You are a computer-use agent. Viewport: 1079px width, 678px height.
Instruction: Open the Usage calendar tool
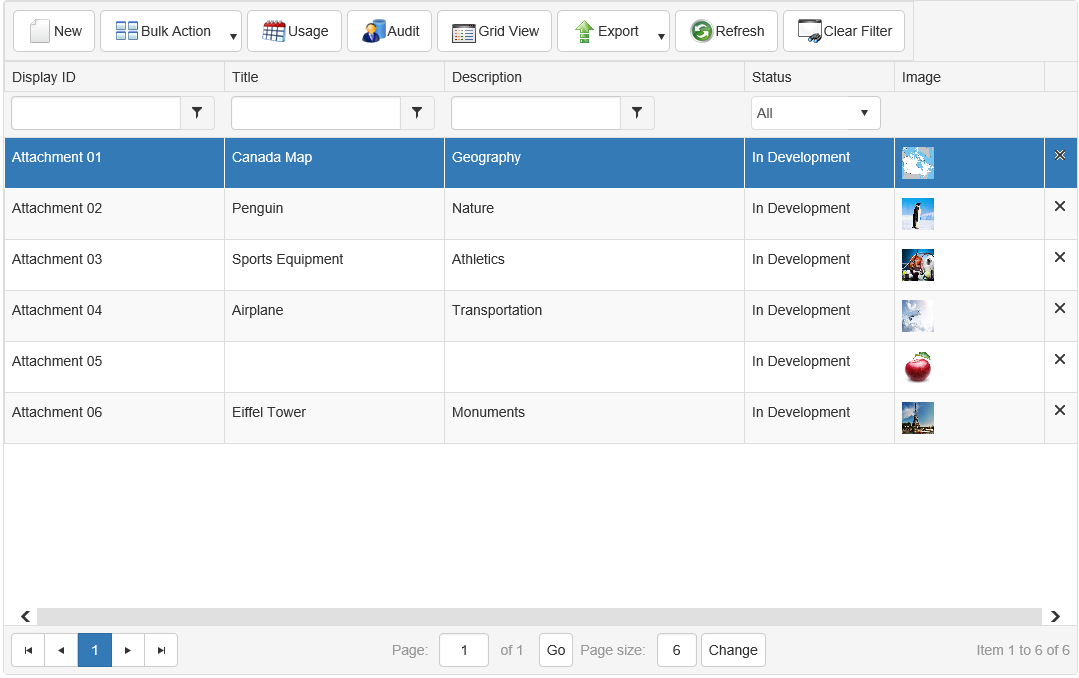[x=295, y=31]
